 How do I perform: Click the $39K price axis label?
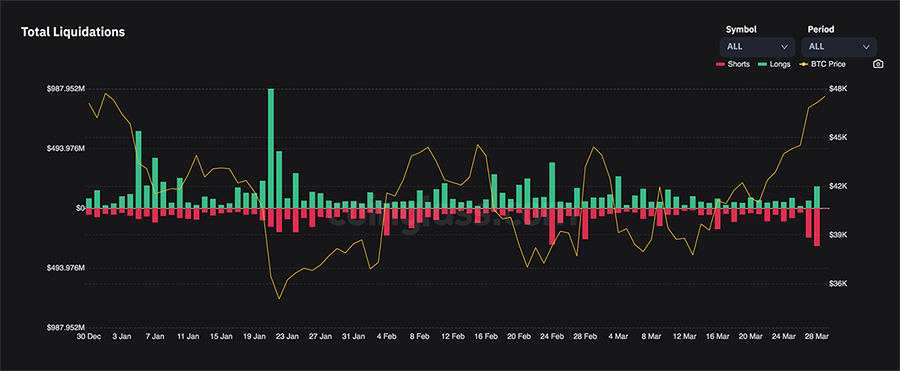(x=838, y=235)
